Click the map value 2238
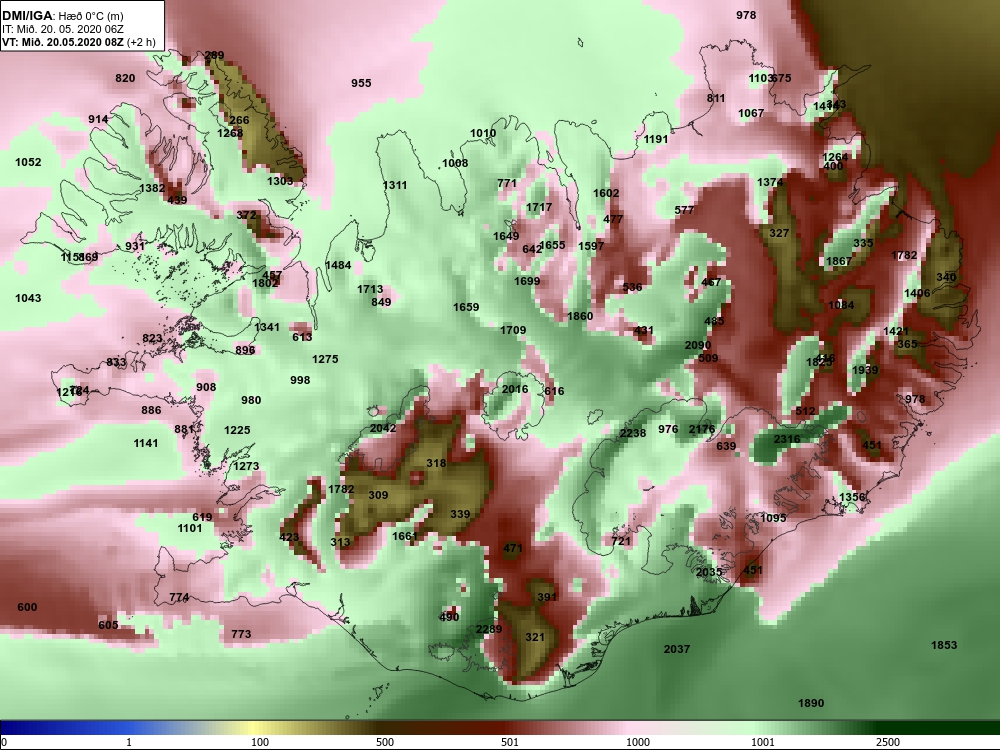The image size is (1000, 750). tap(633, 433)
